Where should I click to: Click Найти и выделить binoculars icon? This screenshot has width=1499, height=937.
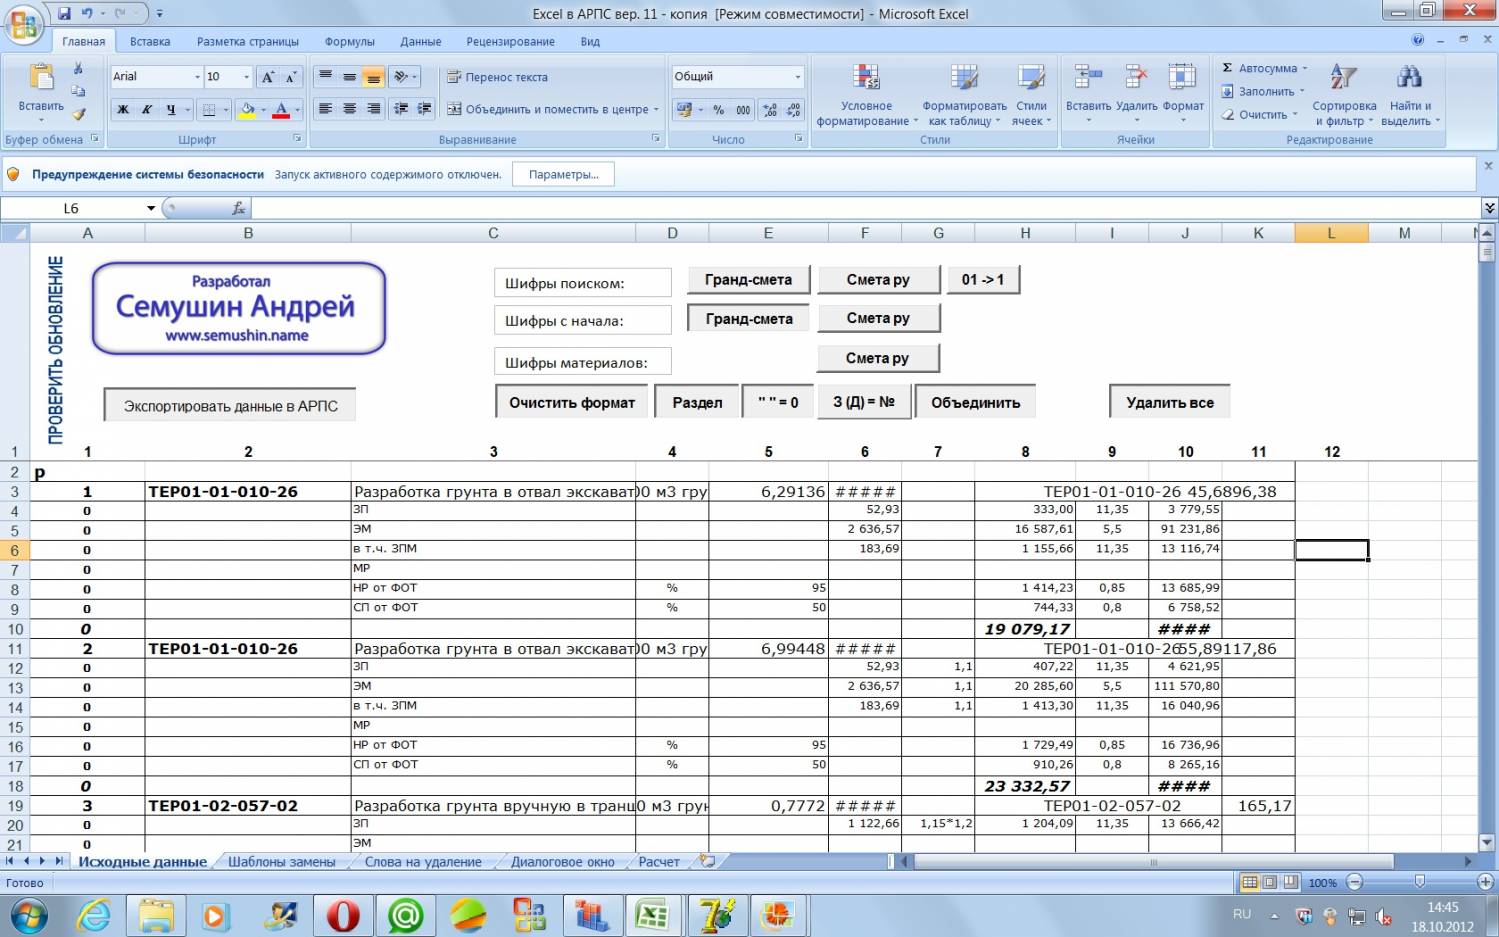(1409, 96)
